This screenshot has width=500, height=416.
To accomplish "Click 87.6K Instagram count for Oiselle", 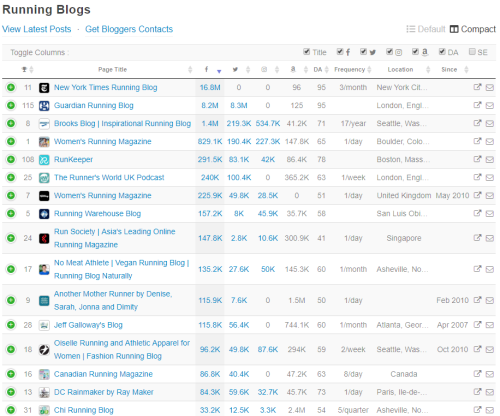I will pyautogui.click(x=268, y=350).
